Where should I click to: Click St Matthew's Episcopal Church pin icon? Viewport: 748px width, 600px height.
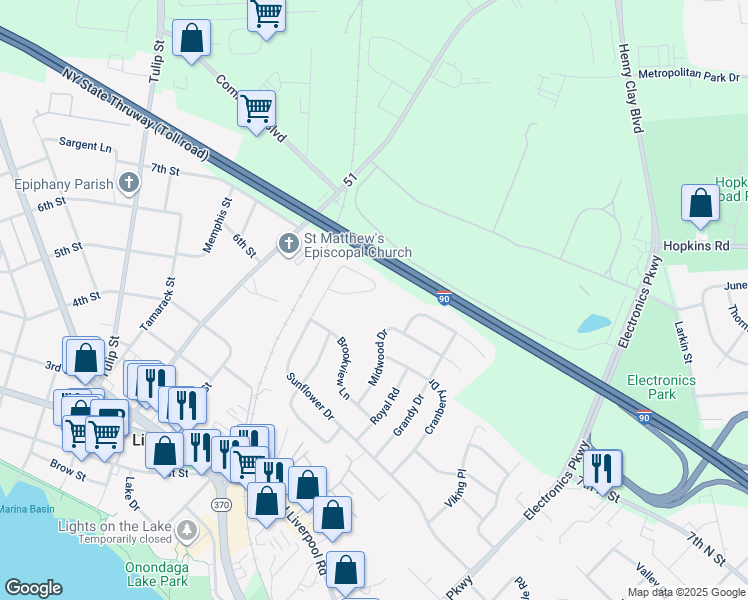pos(289,244)
